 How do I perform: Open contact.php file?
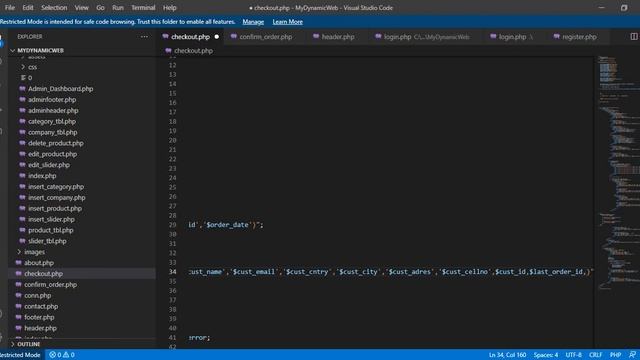click(x=41, y=307)
